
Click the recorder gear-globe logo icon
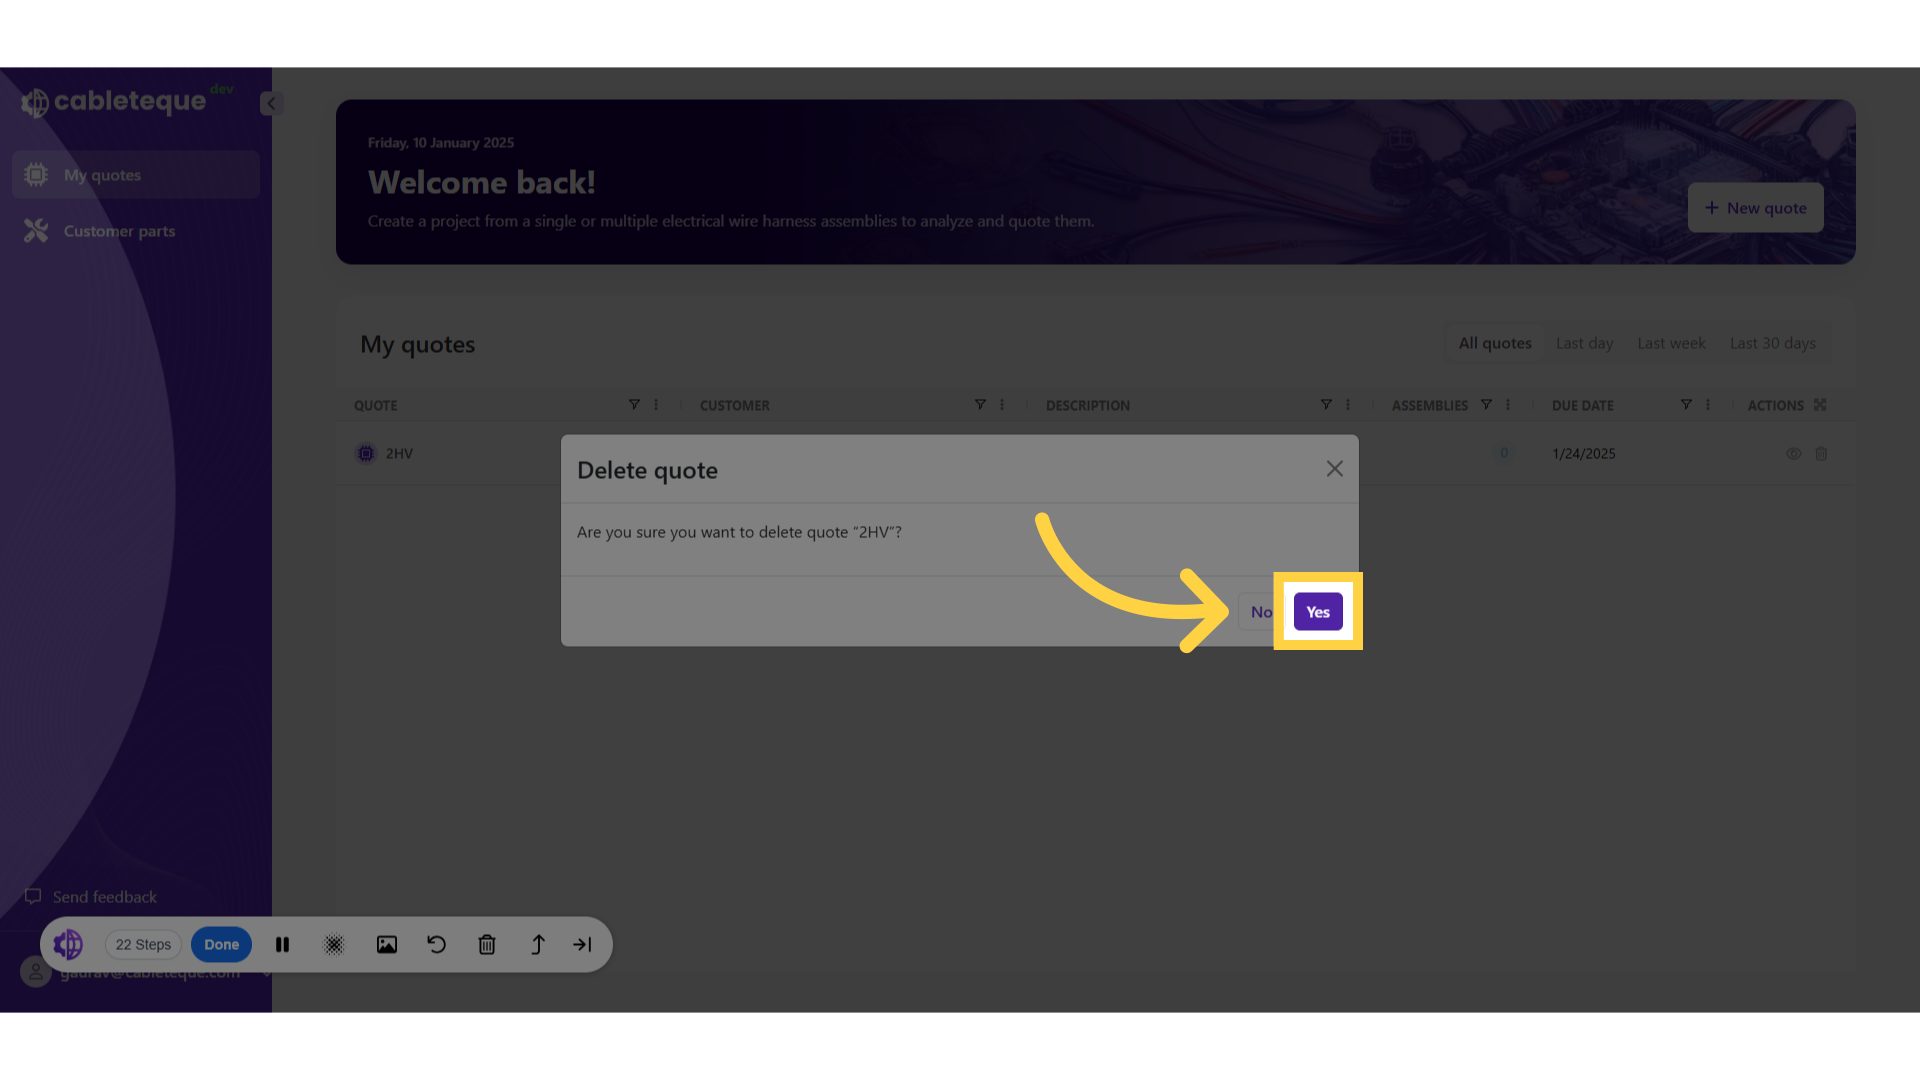coord(68,944)
